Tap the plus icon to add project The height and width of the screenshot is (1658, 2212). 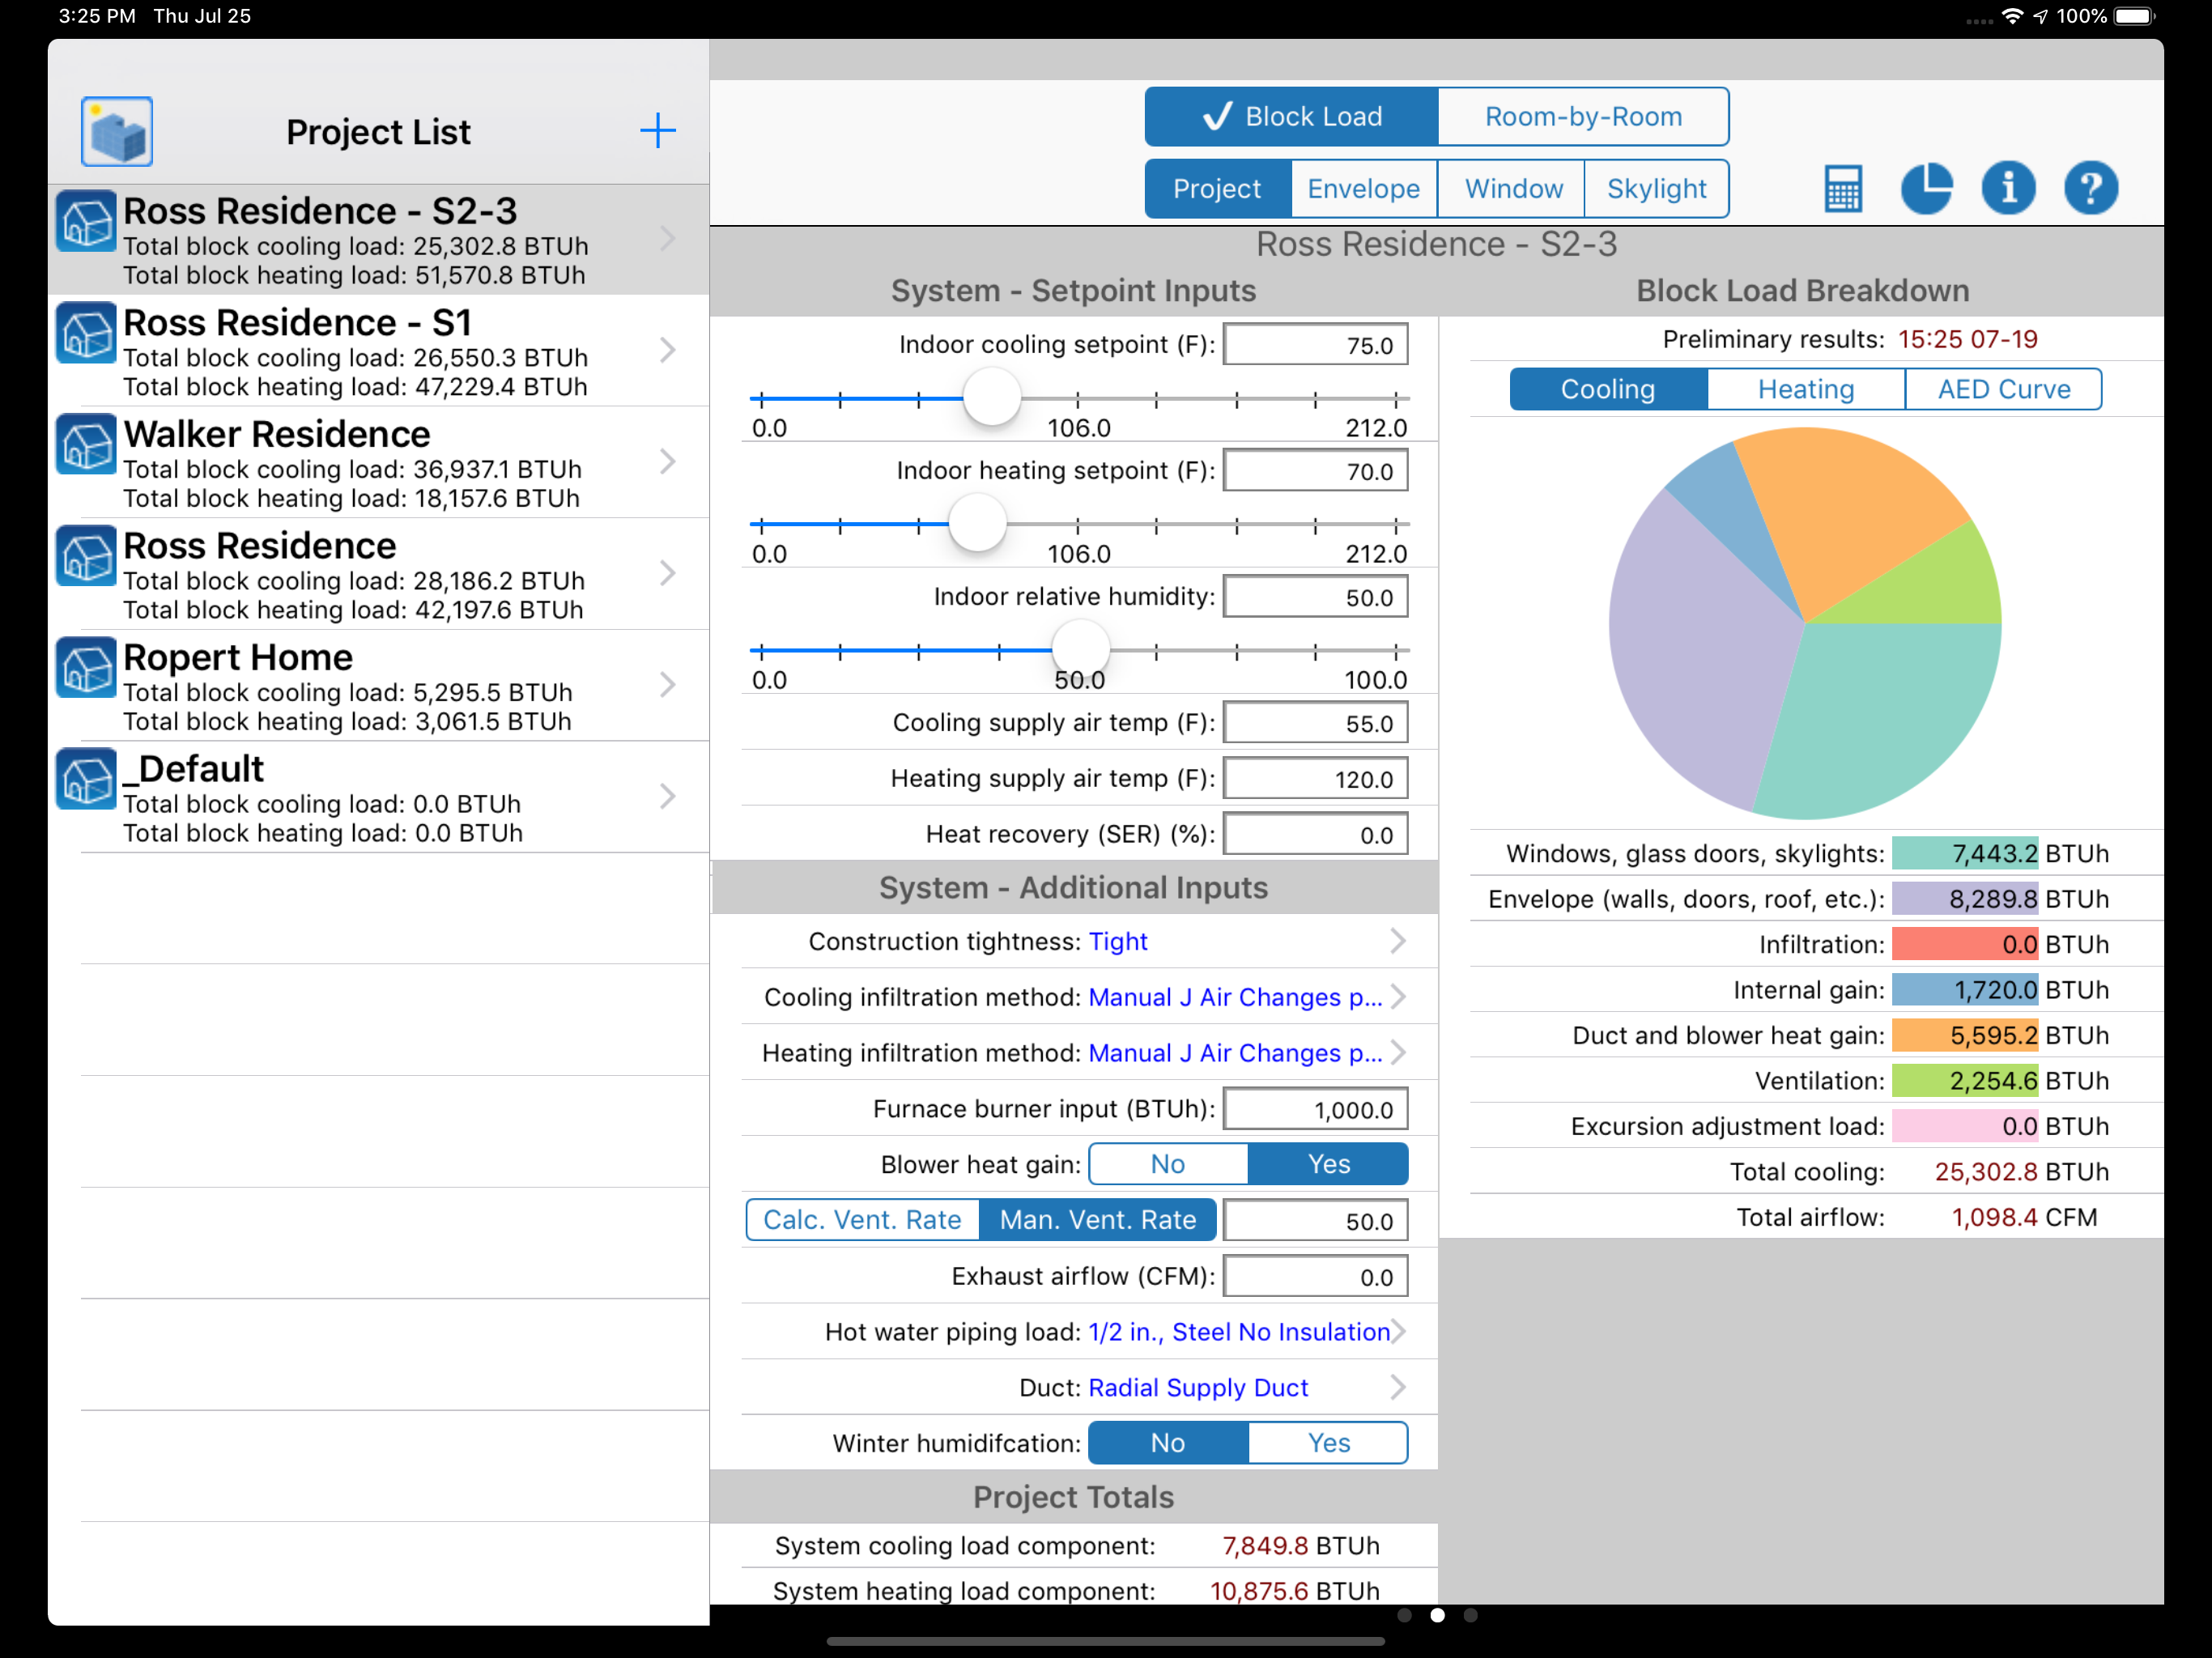pos(657,131)
